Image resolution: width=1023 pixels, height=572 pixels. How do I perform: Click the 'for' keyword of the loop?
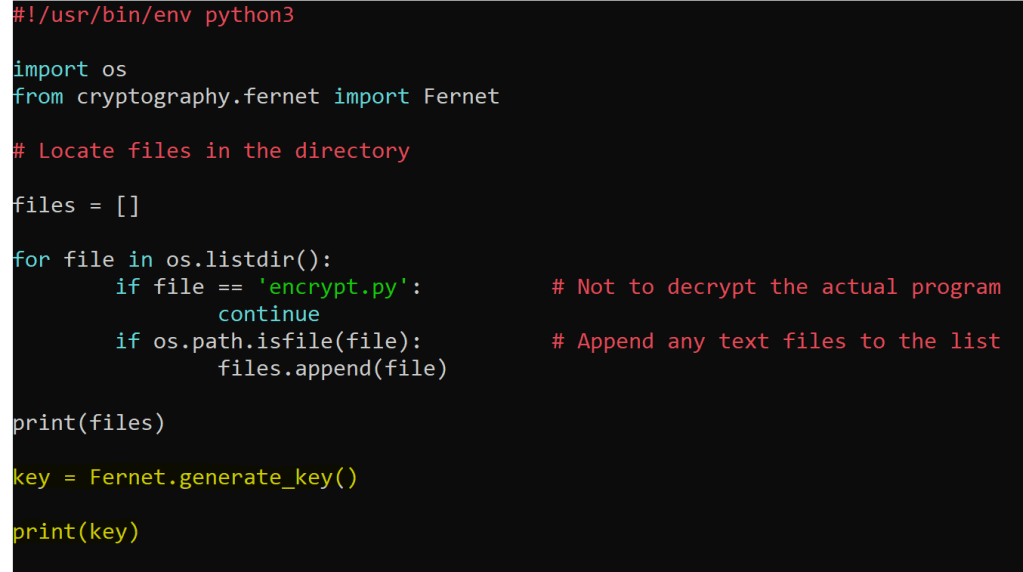(x=31, y=260)
